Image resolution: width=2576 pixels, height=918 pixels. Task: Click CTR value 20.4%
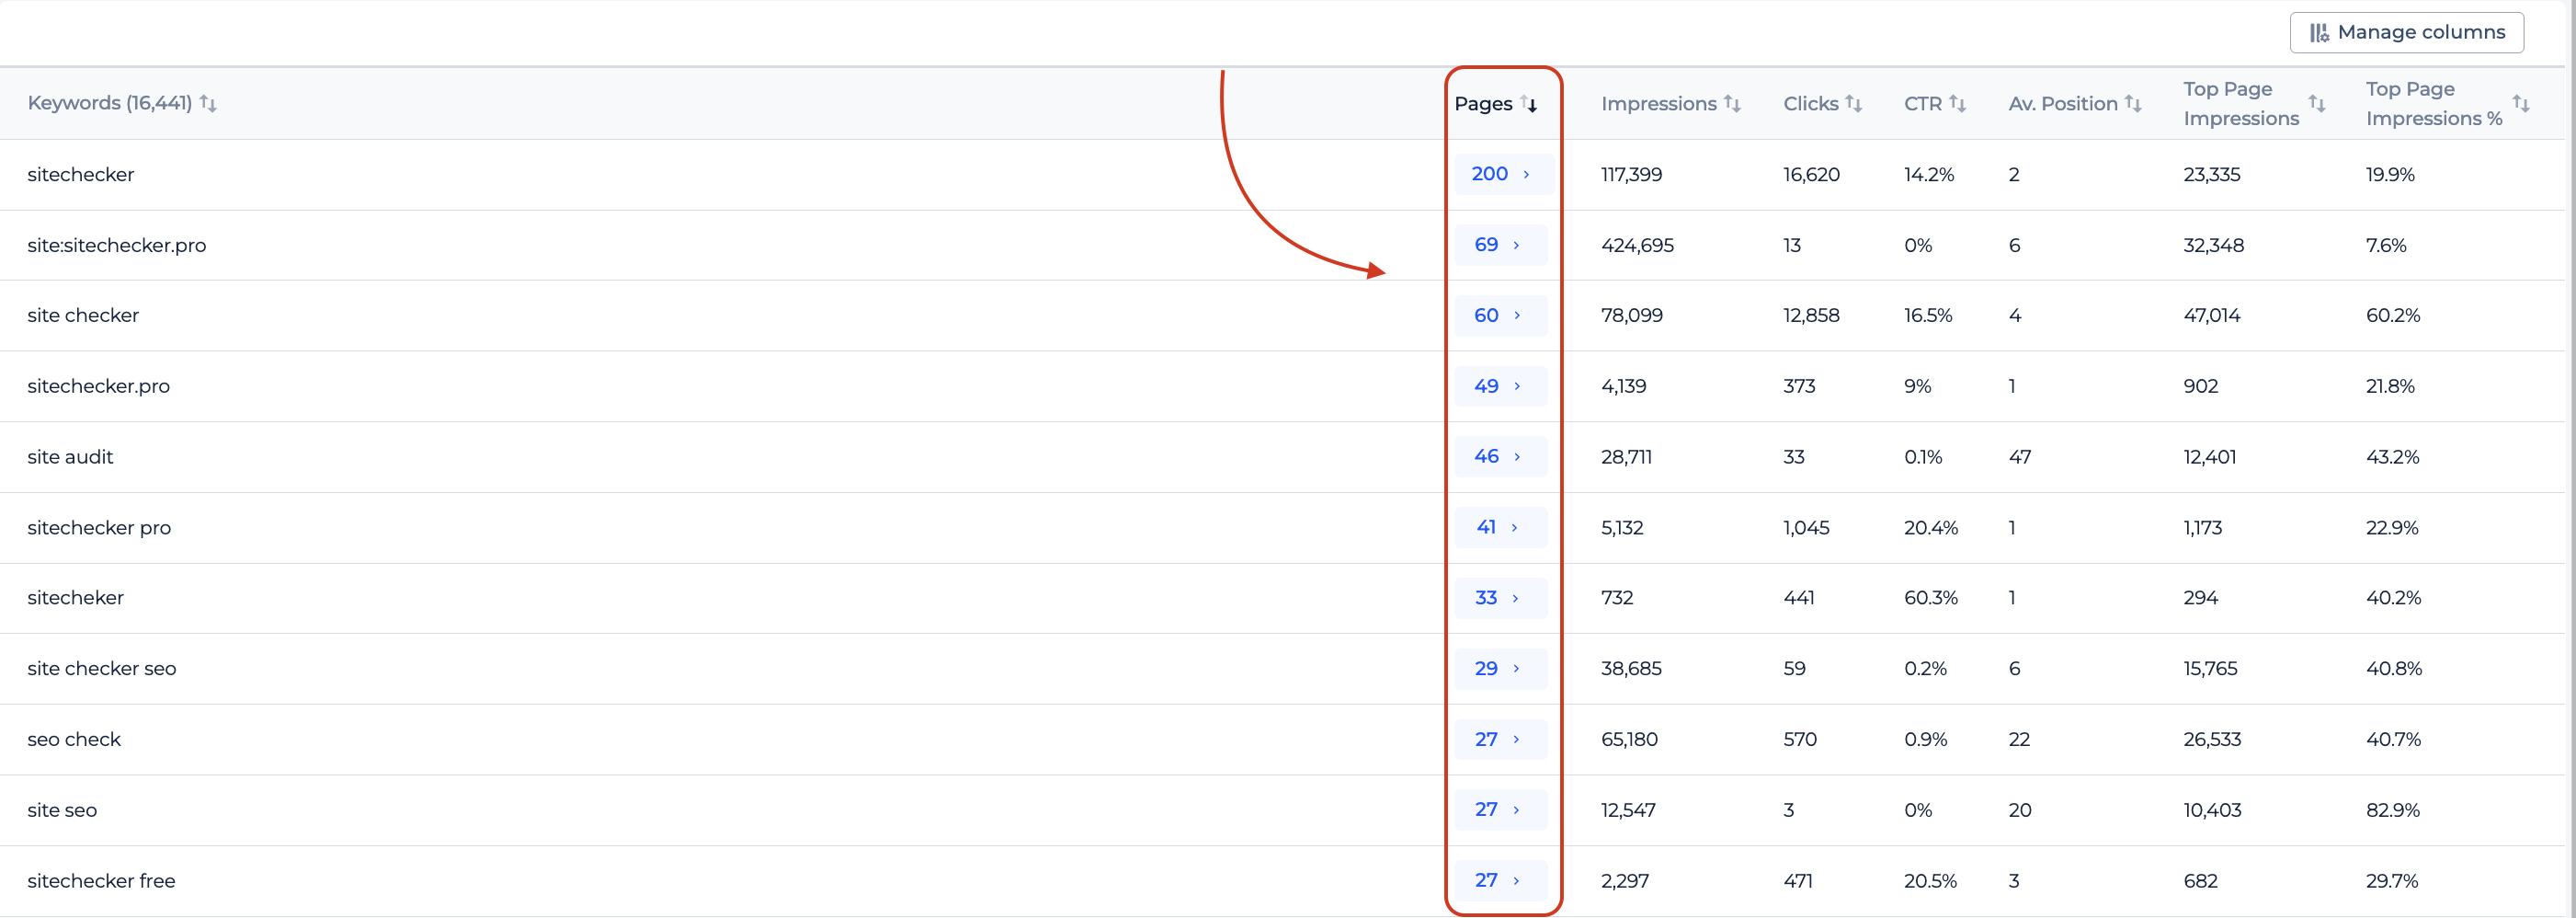coord(1930,527)
